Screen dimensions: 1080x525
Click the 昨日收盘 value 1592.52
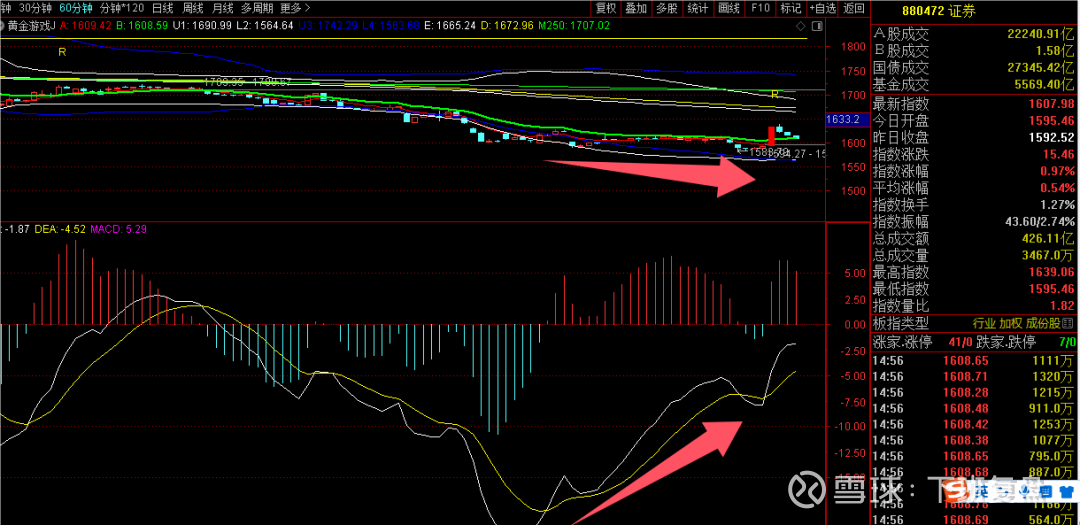[x=1052, y=137]
